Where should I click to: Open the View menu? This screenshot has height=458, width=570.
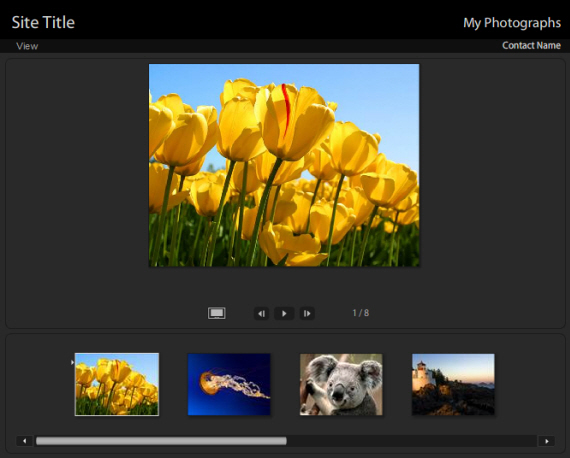(x=27, y=46)
